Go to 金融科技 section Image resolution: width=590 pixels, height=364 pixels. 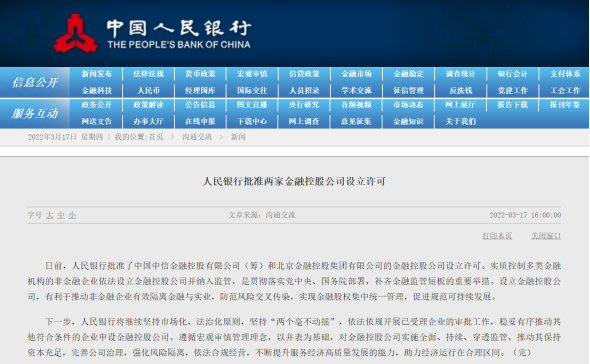pyautogui.click(x=97, y=90)
